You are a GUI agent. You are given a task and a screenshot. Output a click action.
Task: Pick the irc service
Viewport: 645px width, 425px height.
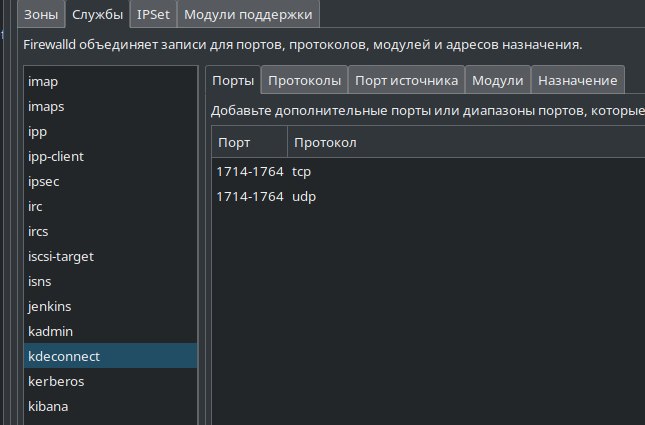click(111, 207)
